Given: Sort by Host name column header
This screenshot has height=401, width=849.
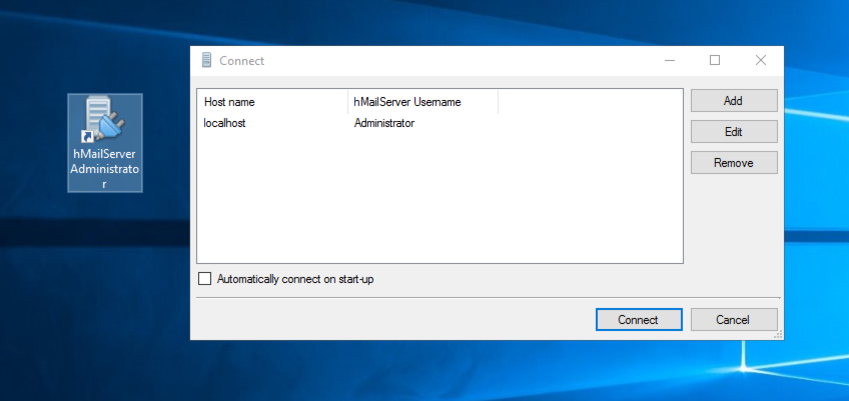Looking at the screenshot, I should point(273,102).
